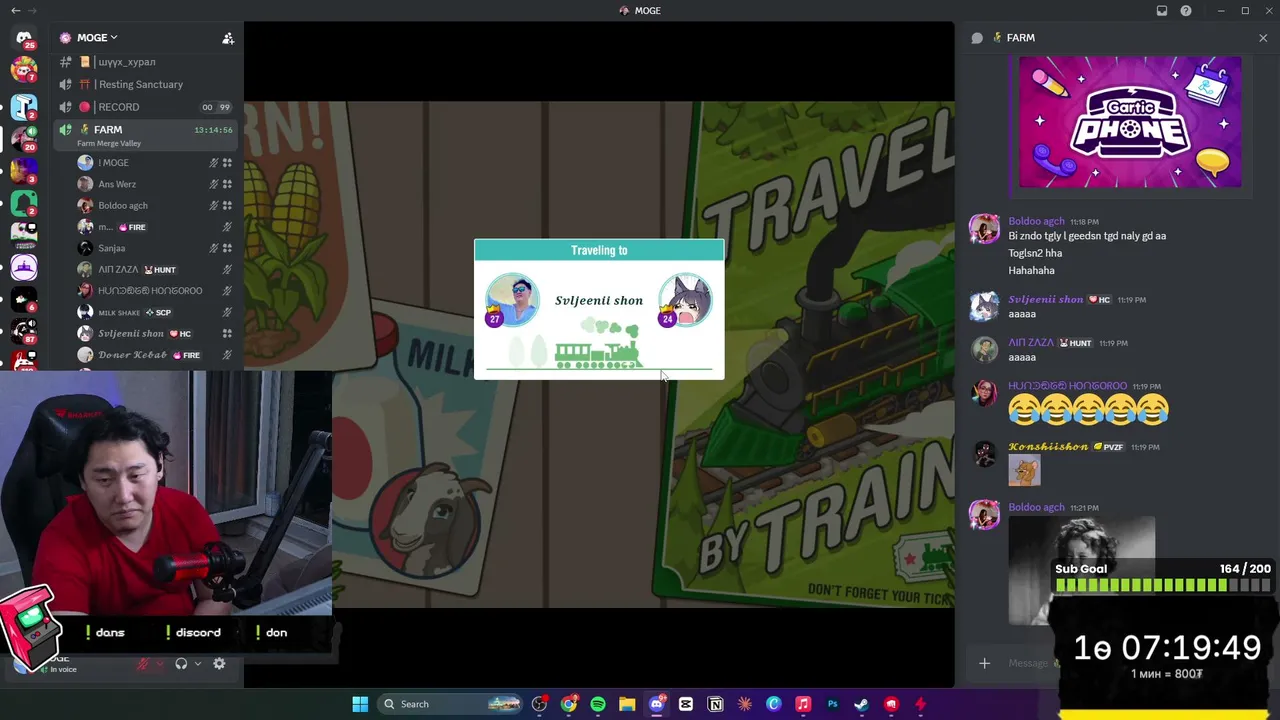The width and height of the screenshot is (1280, 720).
Task: Open the Discord help icon
Action: pyautogui.click(x=1186, y=11)
